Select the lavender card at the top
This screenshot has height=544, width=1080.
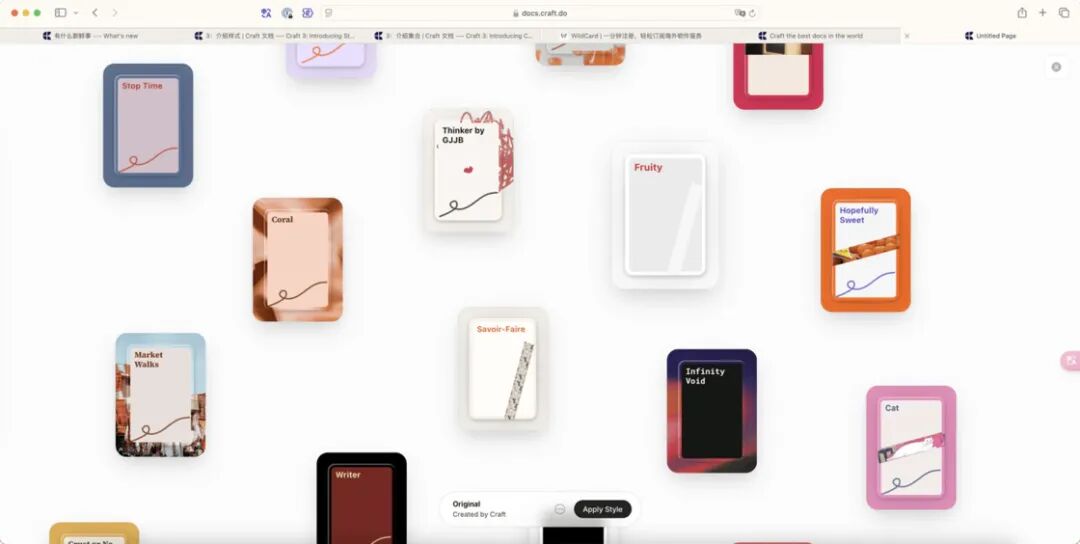point(331,60)
